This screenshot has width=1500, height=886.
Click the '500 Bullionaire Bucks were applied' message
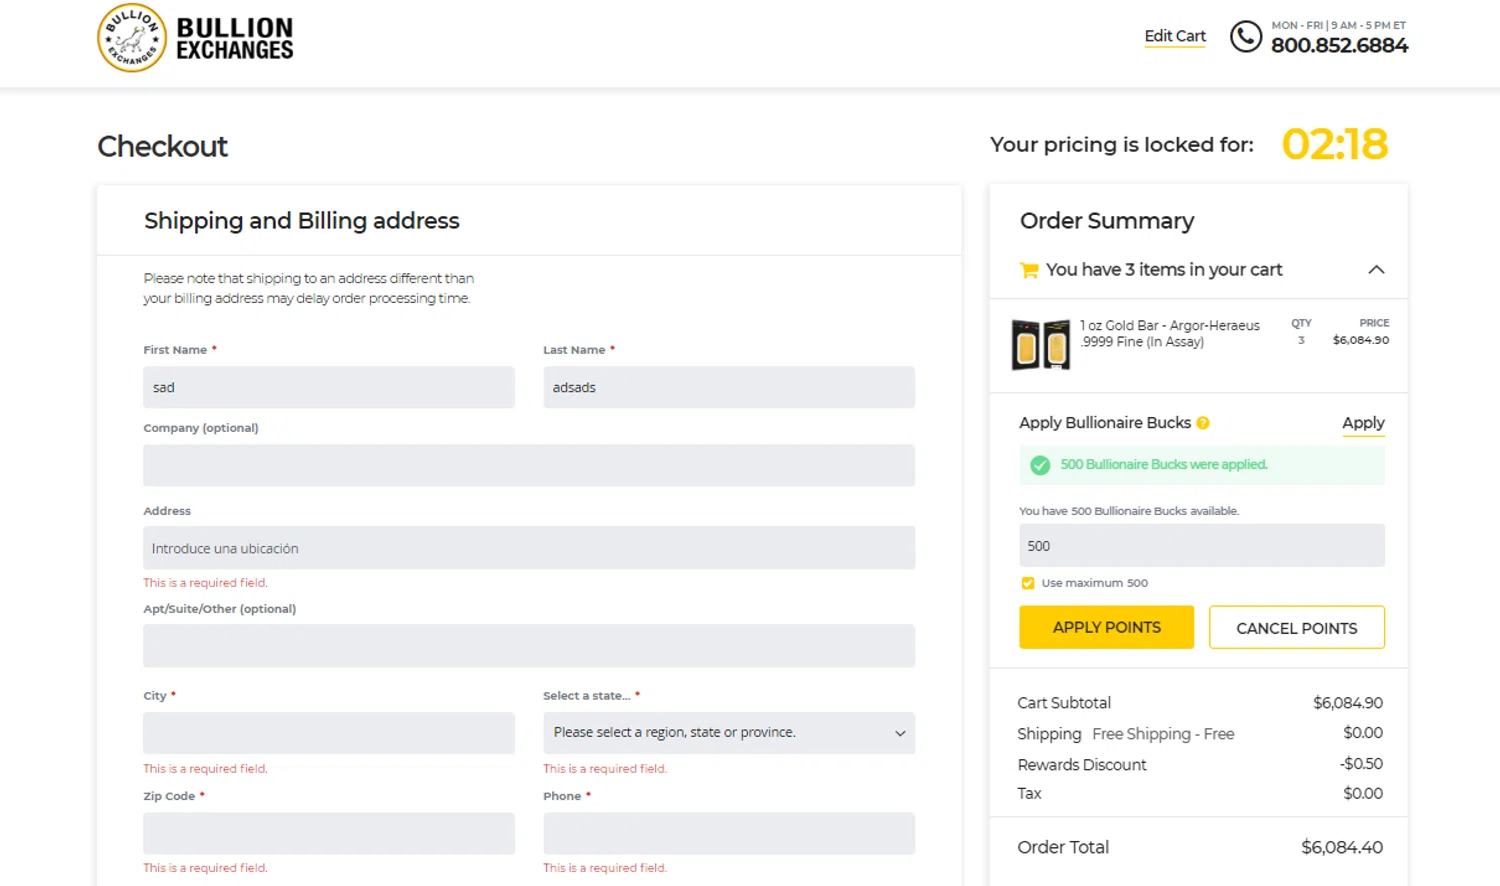pos(1164,465)
